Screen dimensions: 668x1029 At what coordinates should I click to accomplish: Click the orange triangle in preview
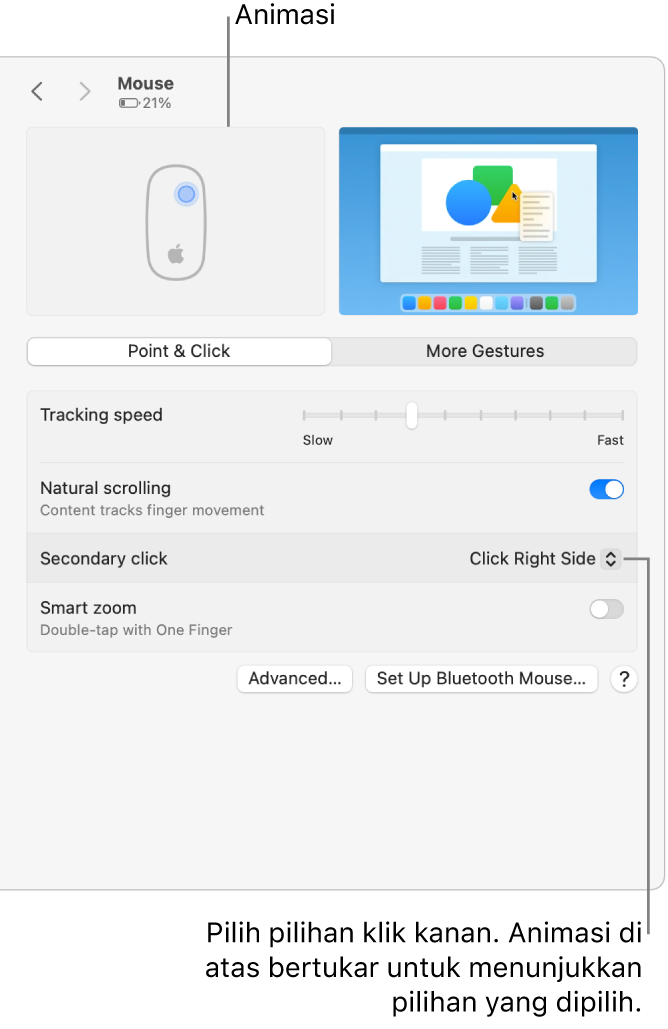pyautogui.click(x=507, y=206)
